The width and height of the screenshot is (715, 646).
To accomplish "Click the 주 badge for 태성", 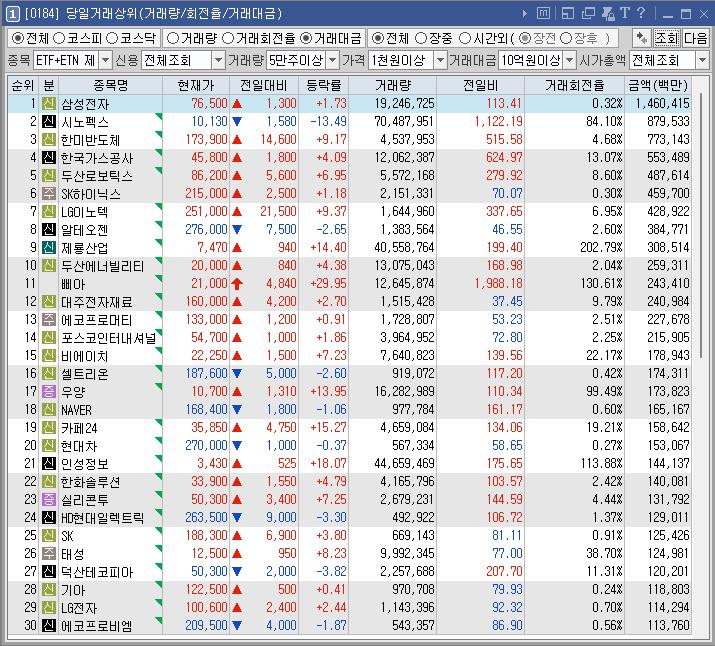I will (49, 553).
